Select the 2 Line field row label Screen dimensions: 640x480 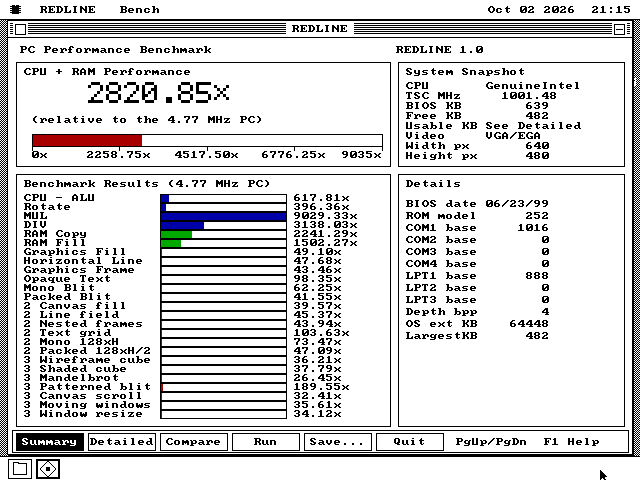click(x=71, y=315)
